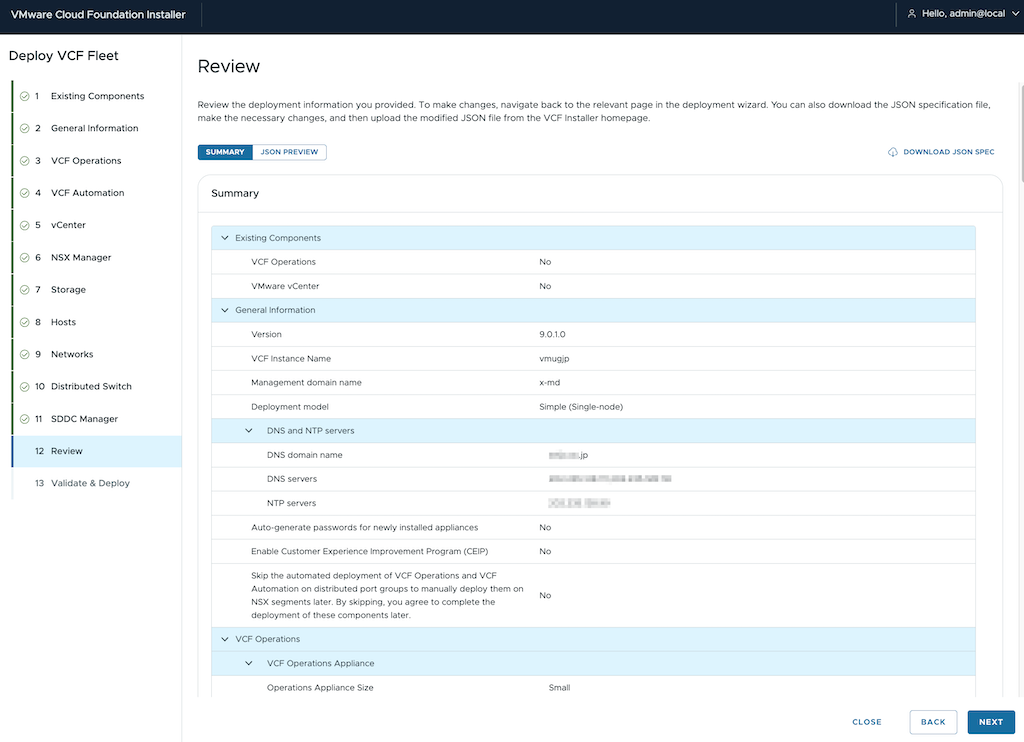
Task: Open step 3 VCF Operations in wizard
Action: click(x=97, y=161)
